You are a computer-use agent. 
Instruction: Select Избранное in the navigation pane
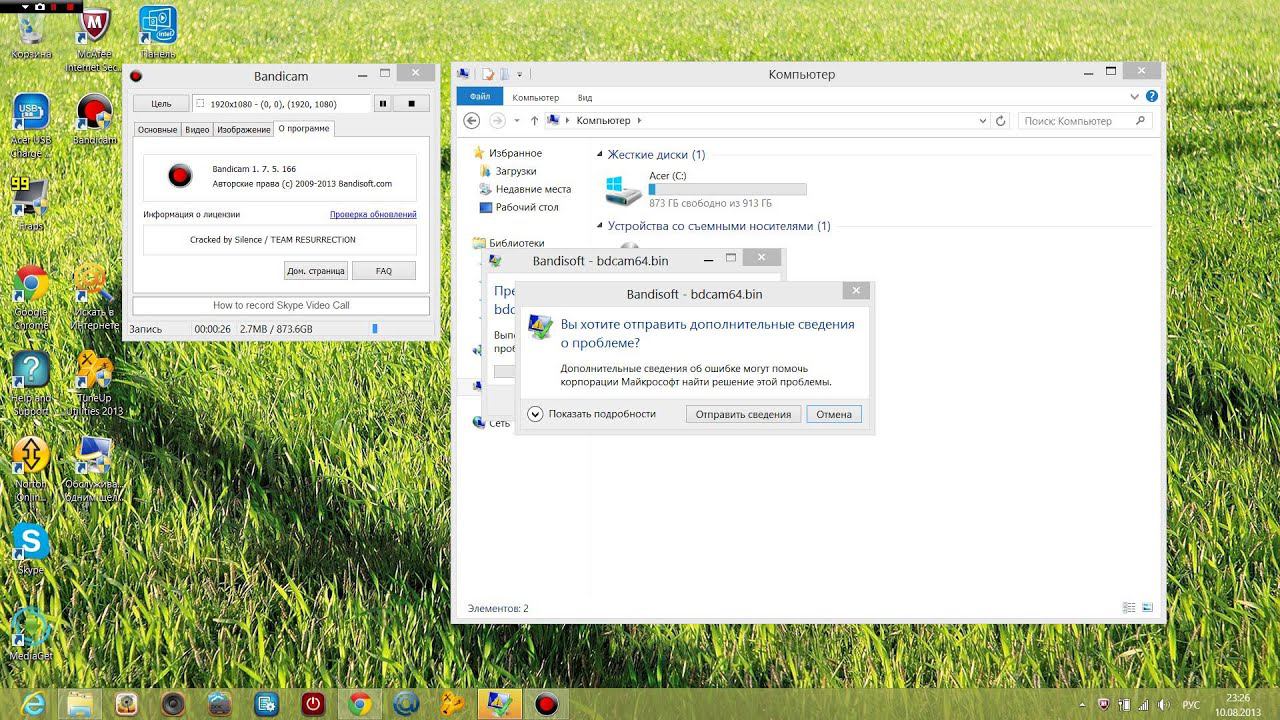(515, 153)
